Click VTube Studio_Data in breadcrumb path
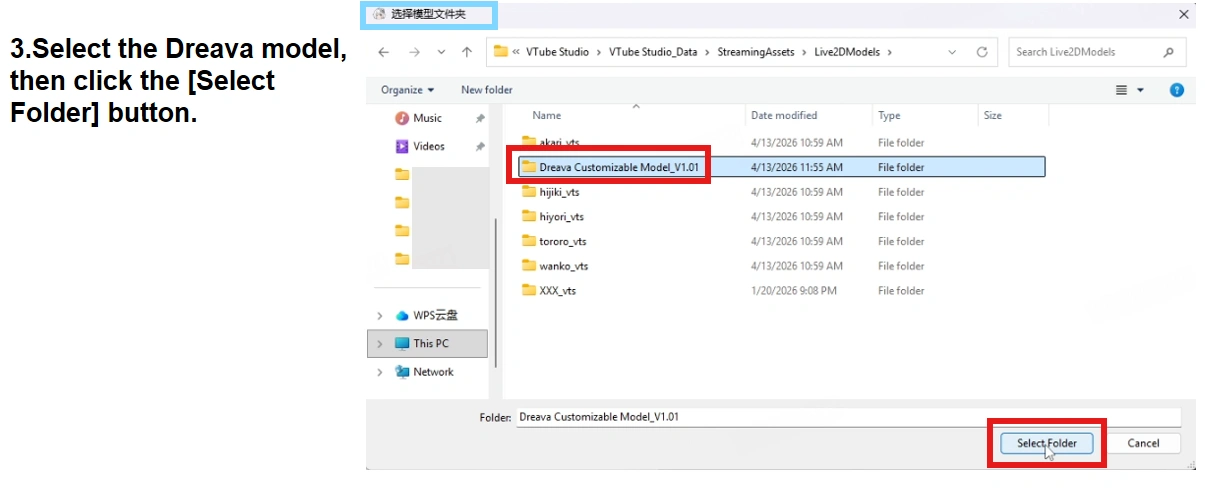Image resolution: width=1205 pixels, height=498 pixels. (653, 52)
